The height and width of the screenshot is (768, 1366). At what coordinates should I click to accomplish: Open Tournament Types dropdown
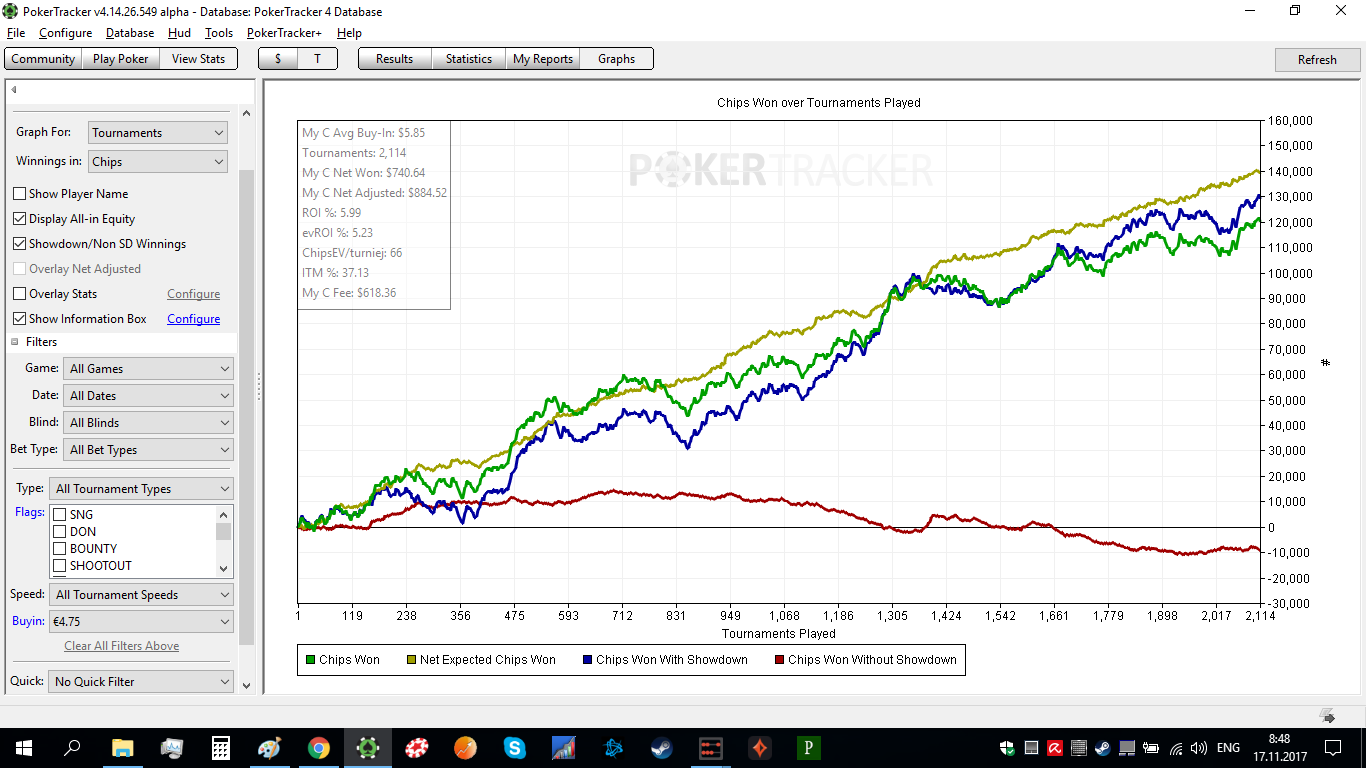(141, 489)
